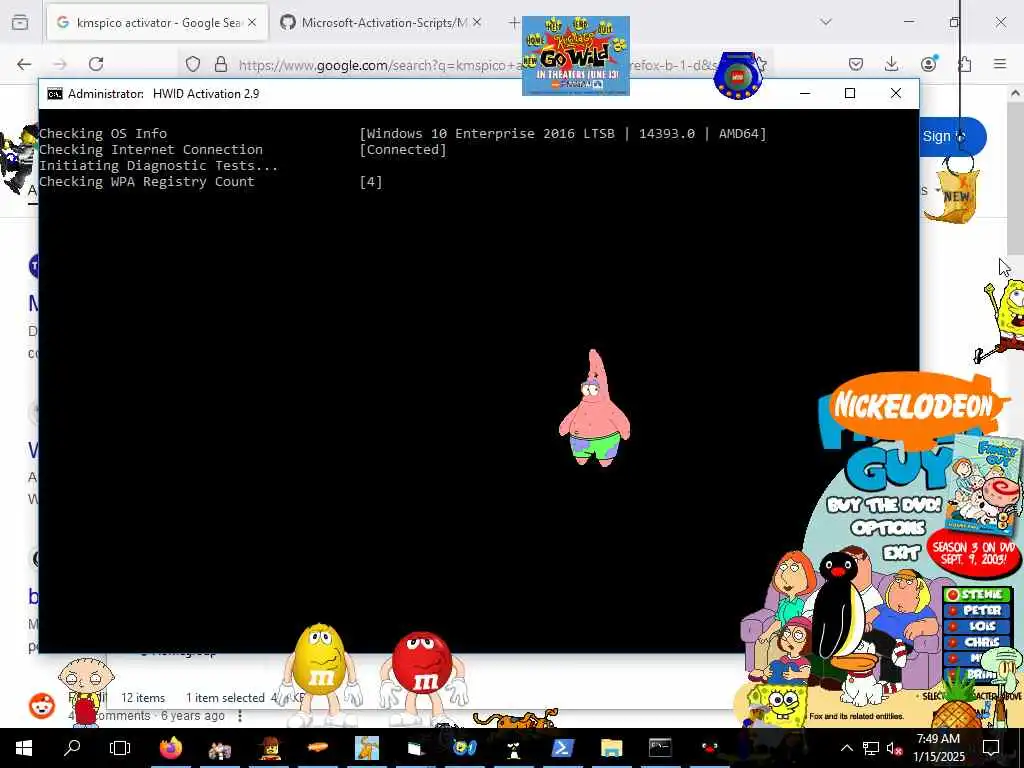Open the PowerShell taskbar icon
Viewport: 1024px width, 768px height.
[563, 748]
